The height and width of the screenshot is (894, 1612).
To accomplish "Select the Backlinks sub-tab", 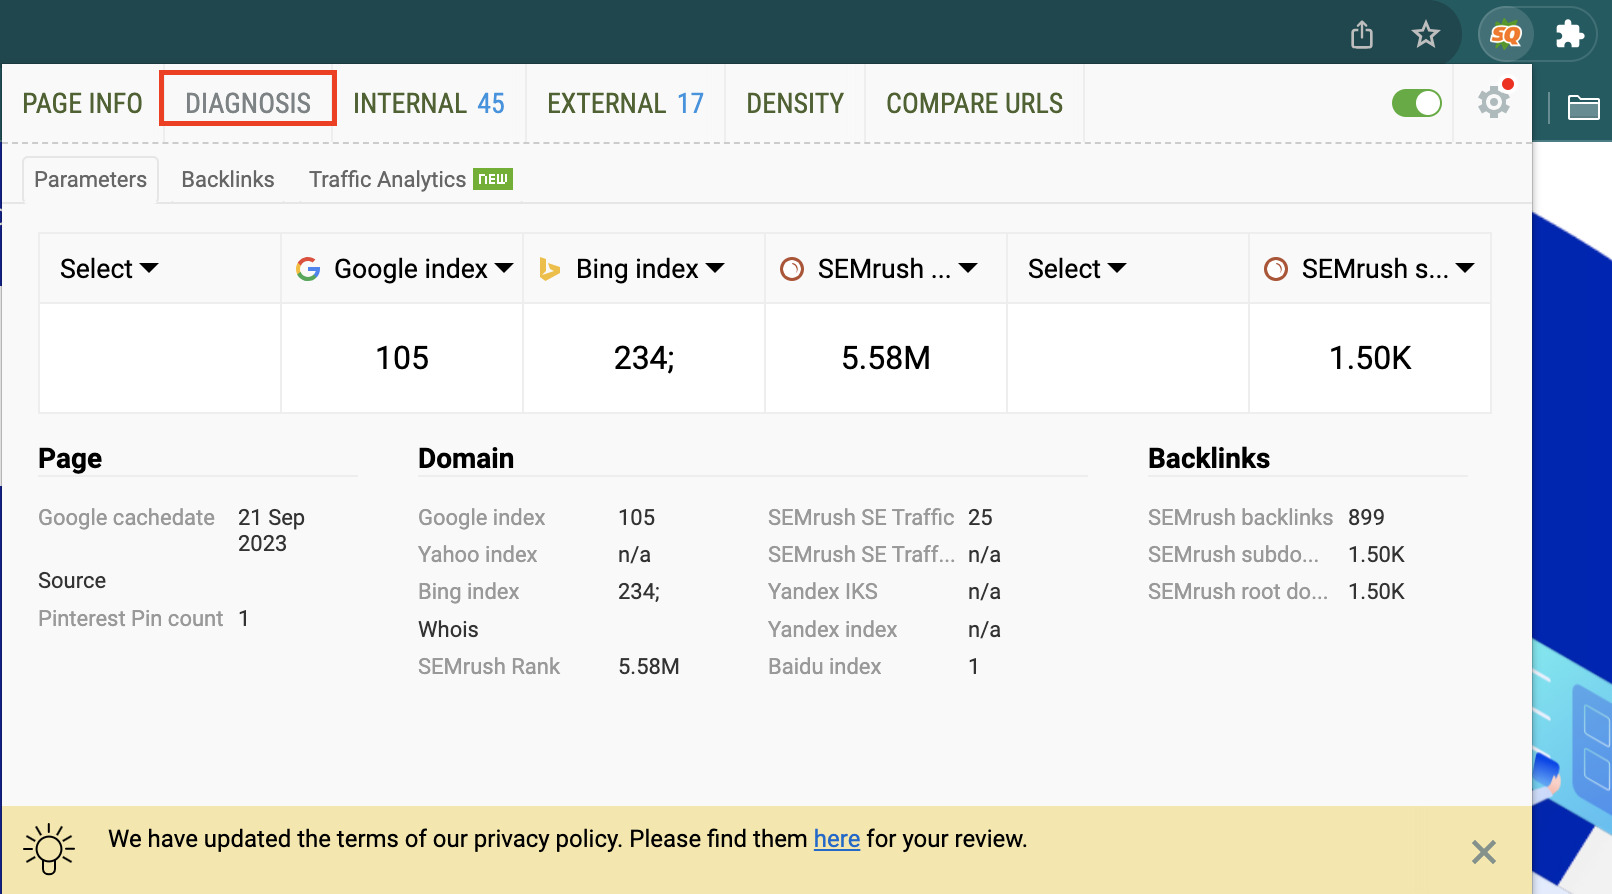I will tap(227, 179).
